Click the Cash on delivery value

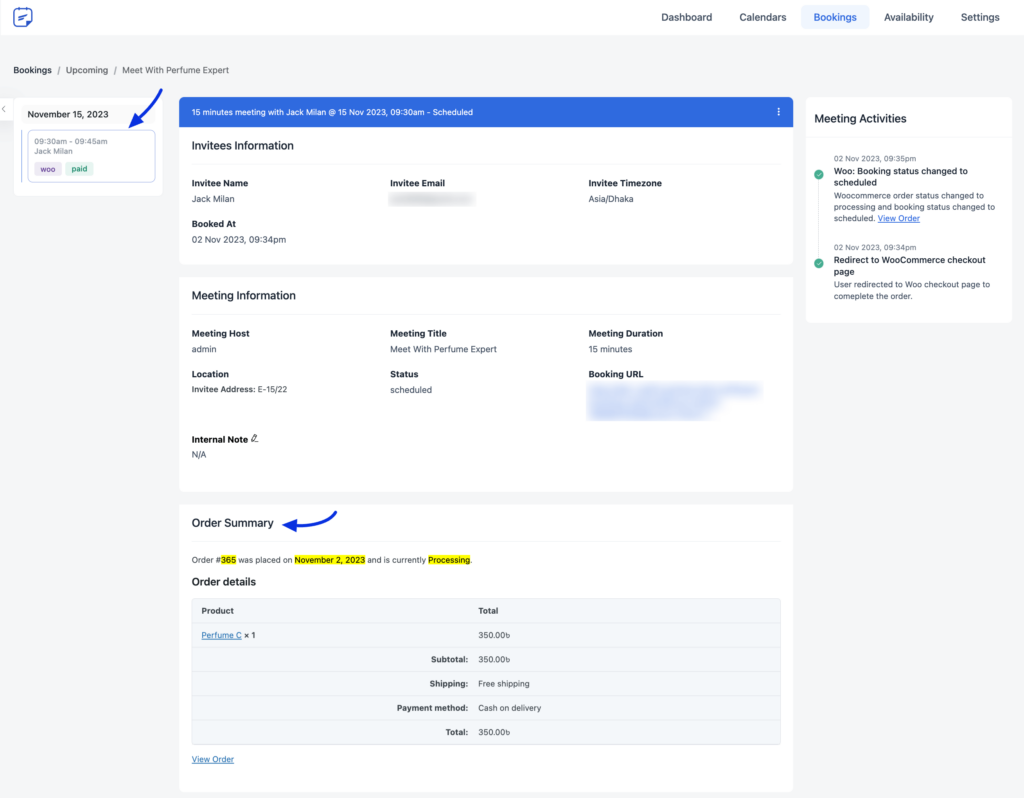[509, 708]
